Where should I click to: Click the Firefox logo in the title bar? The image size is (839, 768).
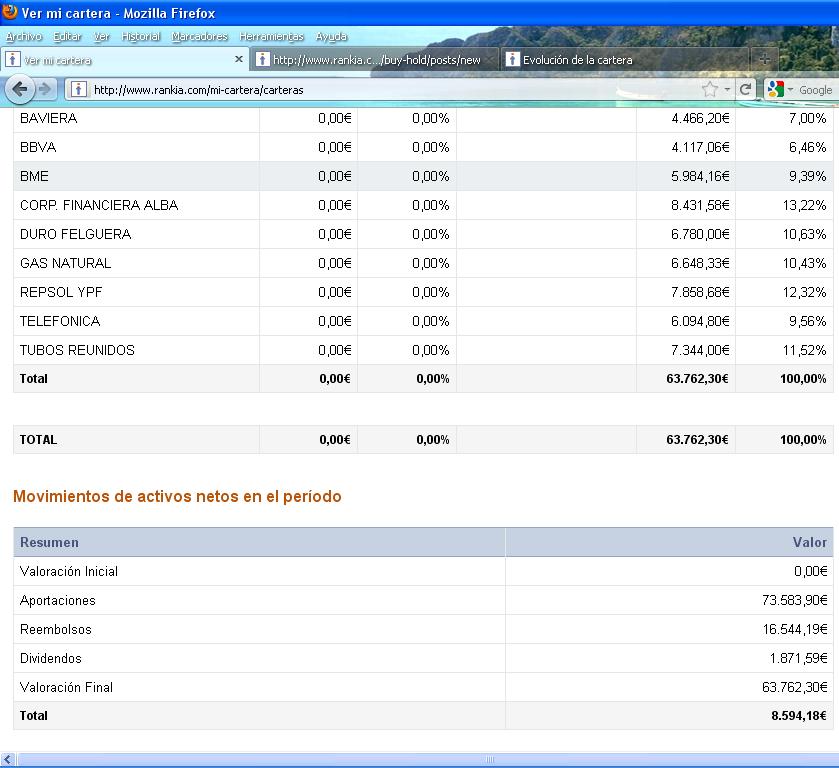10,13
